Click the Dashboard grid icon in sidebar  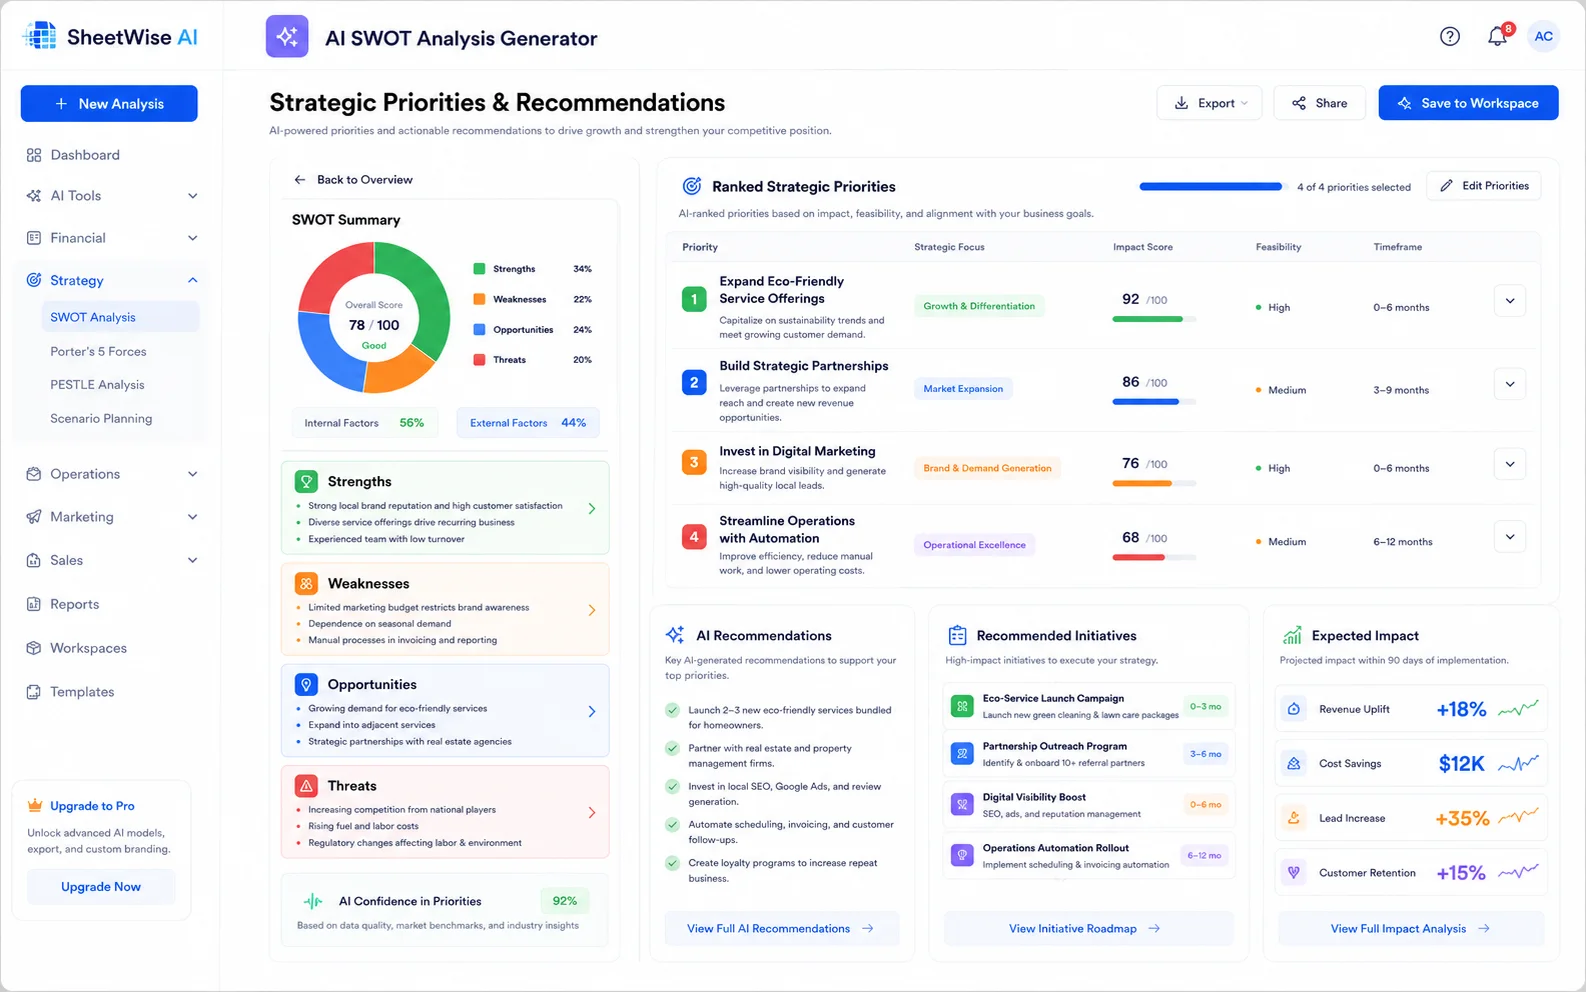click(34, 155)
